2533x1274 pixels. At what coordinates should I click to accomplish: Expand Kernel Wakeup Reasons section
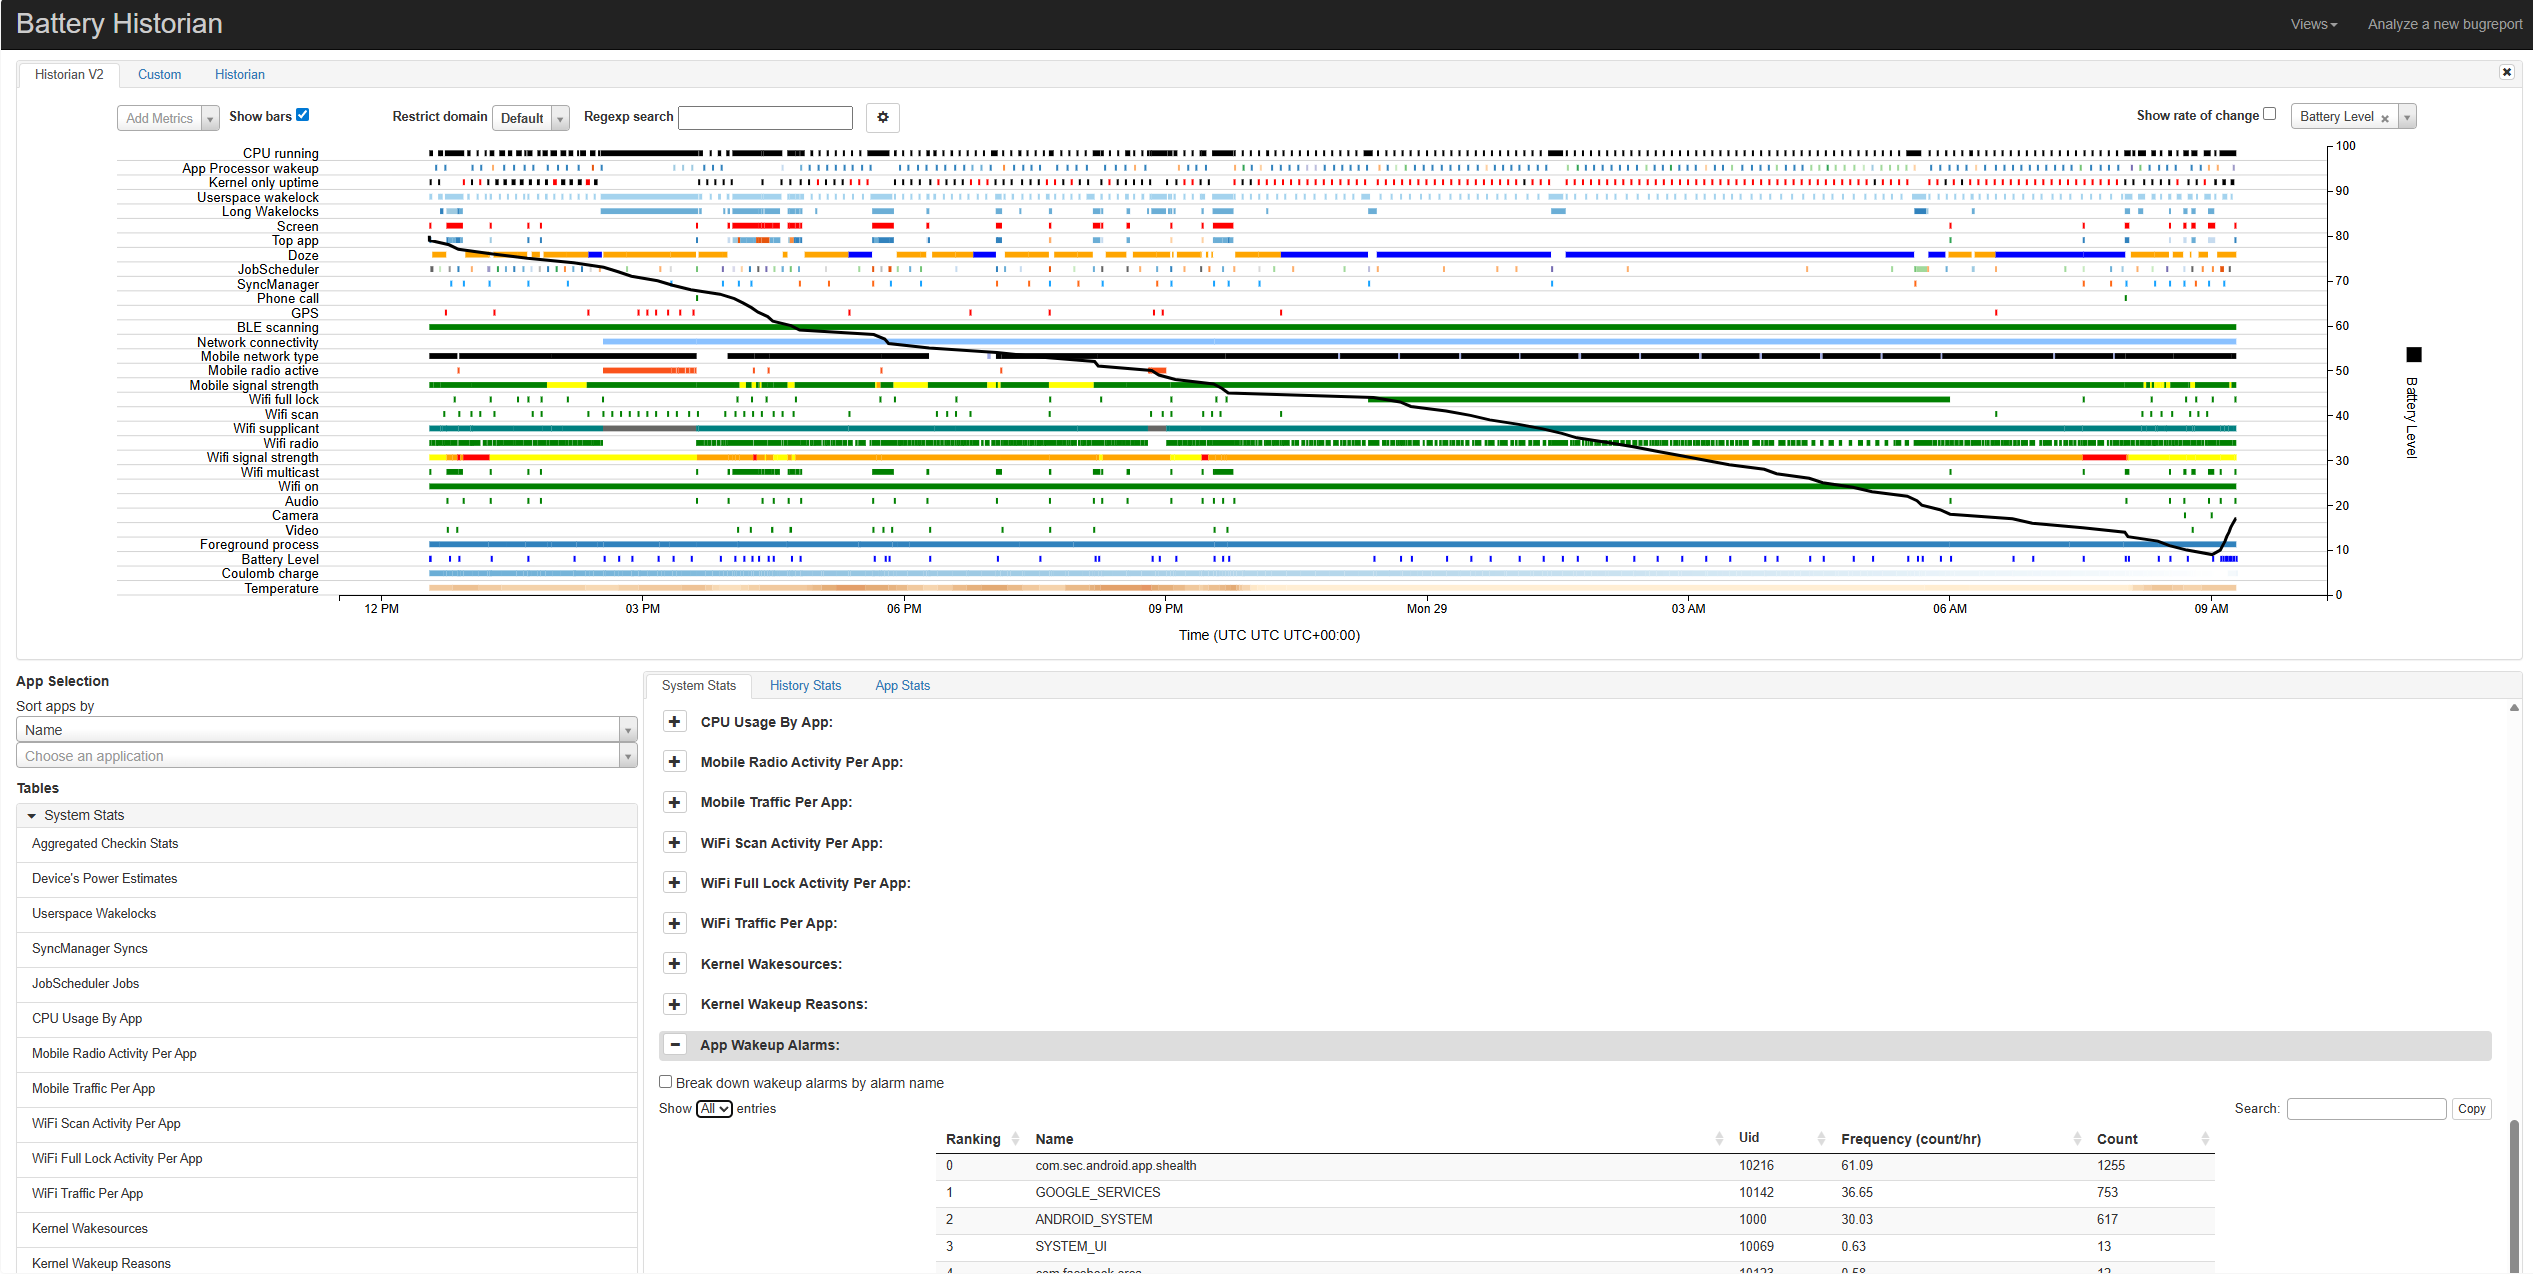click(x=674, y=1004)
